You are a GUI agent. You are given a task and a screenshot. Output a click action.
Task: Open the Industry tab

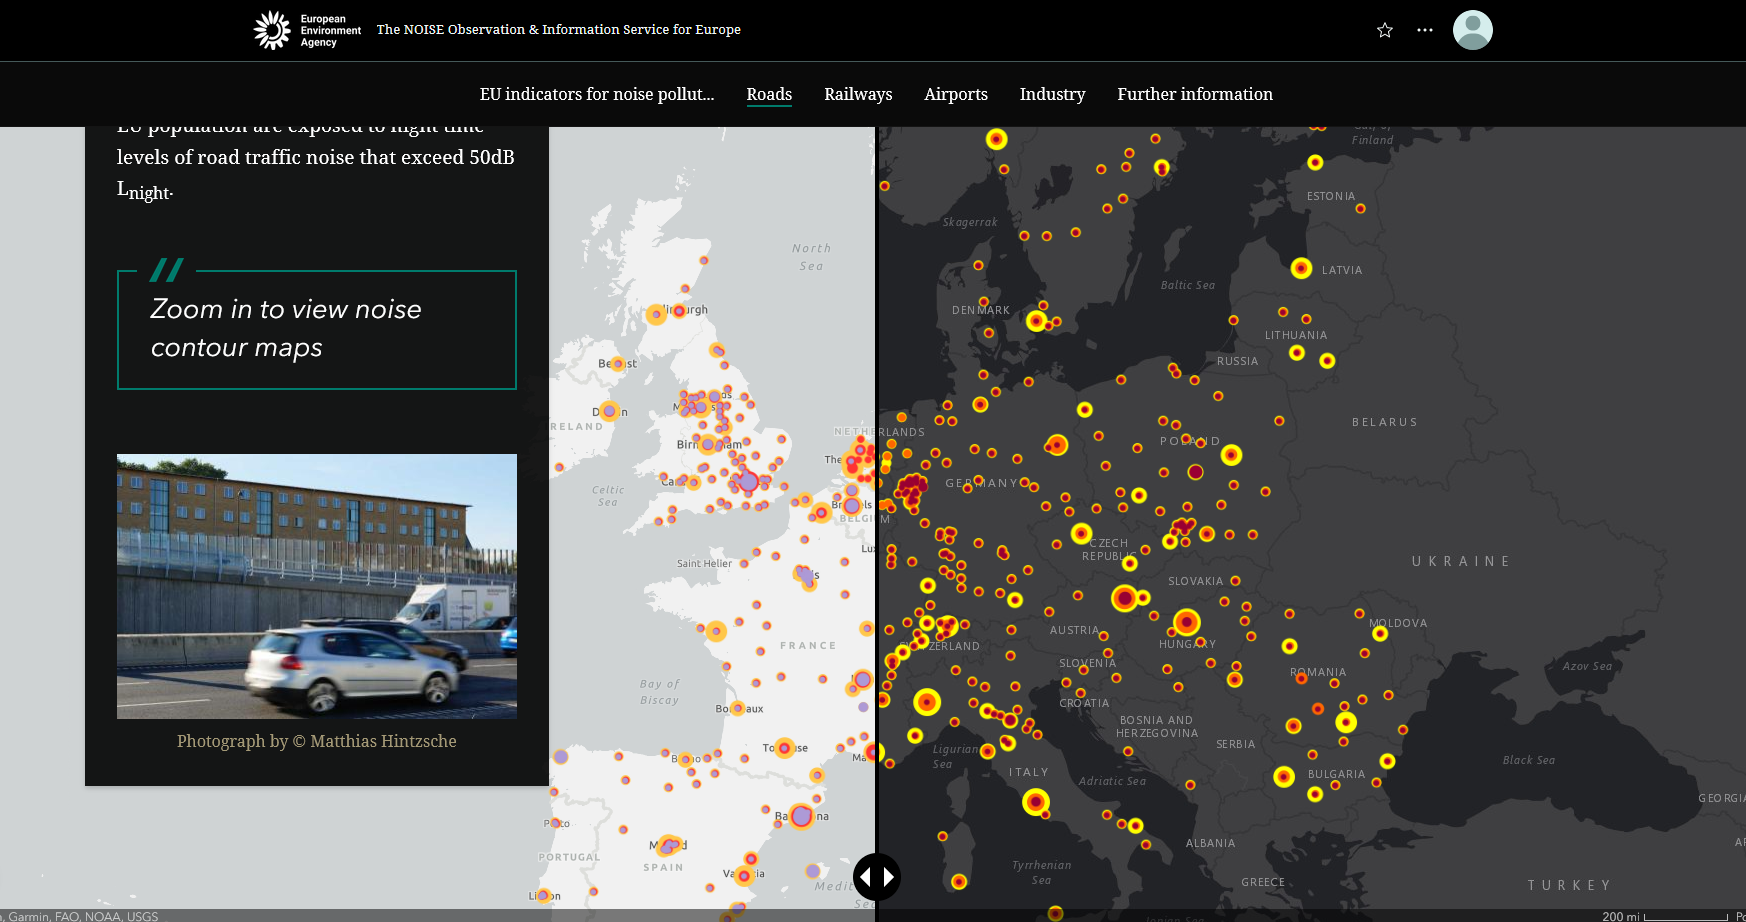pyautogui.click(x=1052, y=94)
